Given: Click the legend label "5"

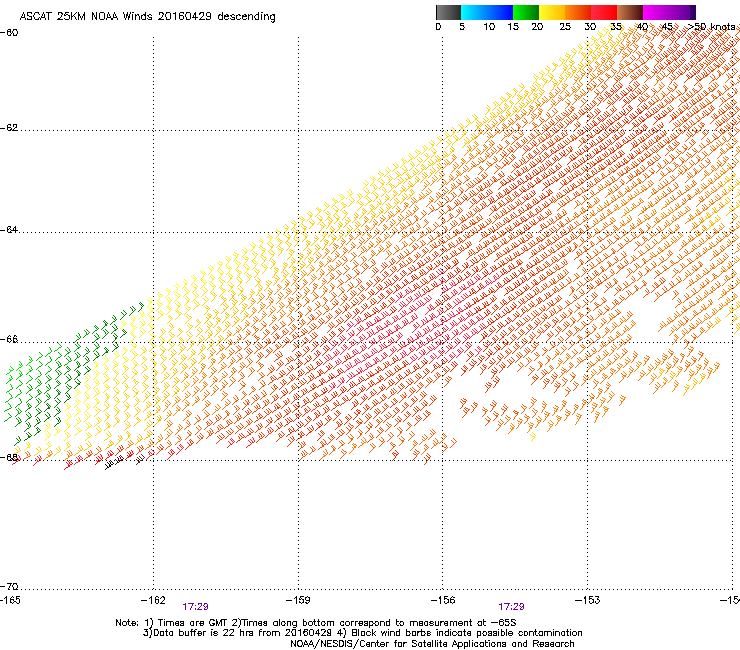Looking at the screenshot, I should [x=462, y=27].
